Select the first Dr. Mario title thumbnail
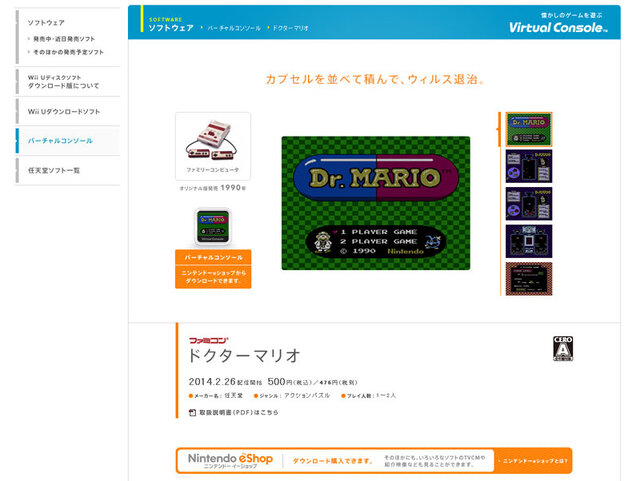Image resolution: width=640 pixels, height=481 pixels. tap(529, 130)
